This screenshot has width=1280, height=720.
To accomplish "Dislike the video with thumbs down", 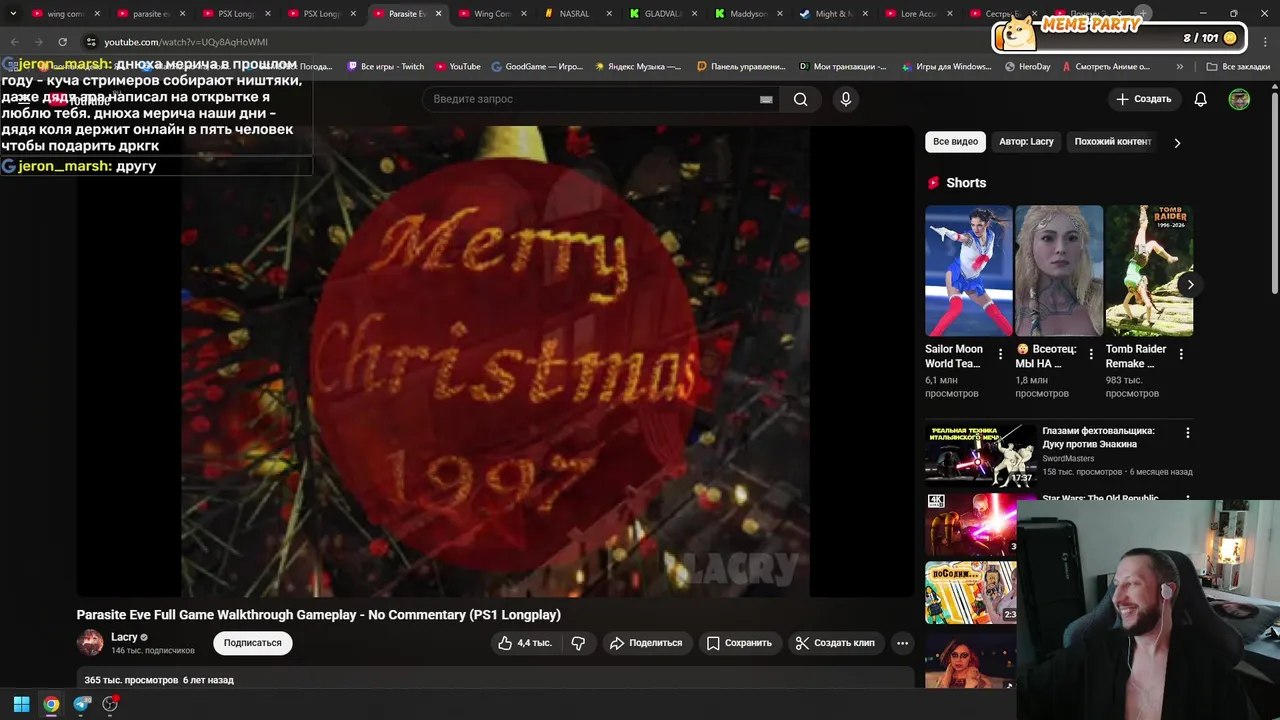I will click(x=578, y=643).
